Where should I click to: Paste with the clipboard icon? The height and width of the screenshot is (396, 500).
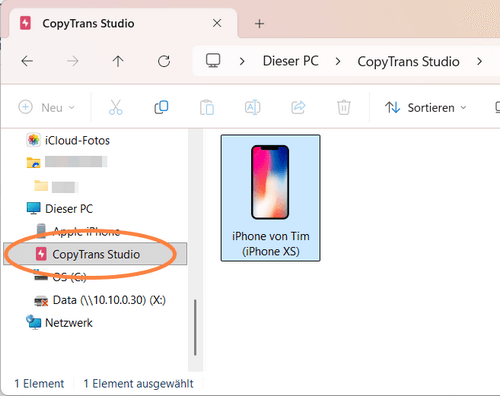point(207,107)
